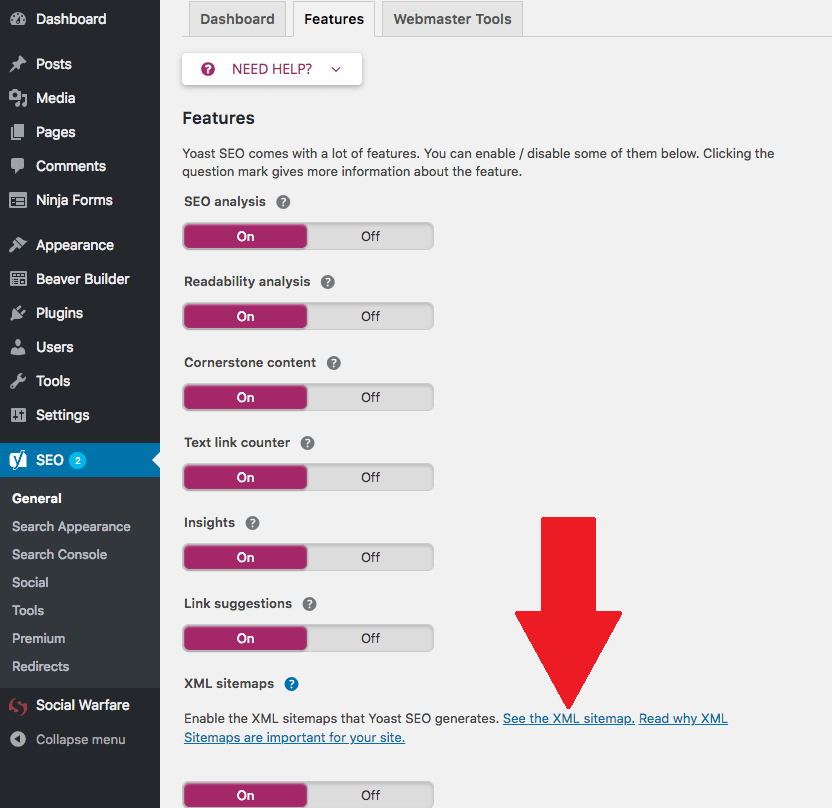The height and width of the screenshot is (808, 832).
Task: Turn off SEO analysis toggle
Action: 370,236
